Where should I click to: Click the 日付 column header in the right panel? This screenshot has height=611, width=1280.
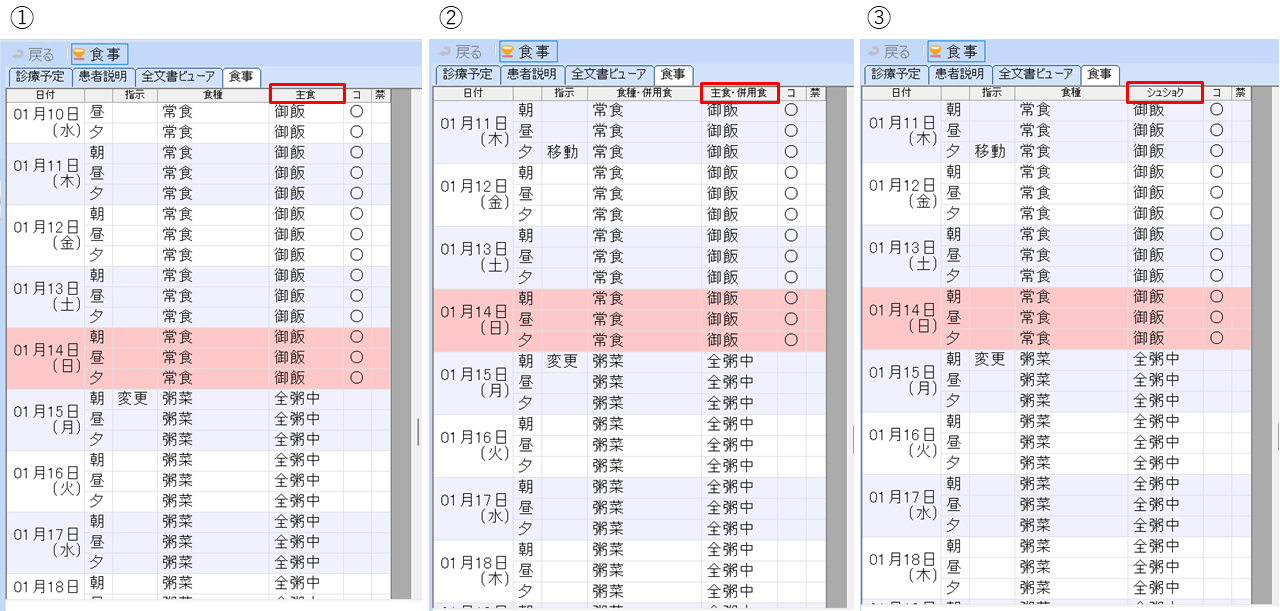pyautogui.click(x=901, y=92)
